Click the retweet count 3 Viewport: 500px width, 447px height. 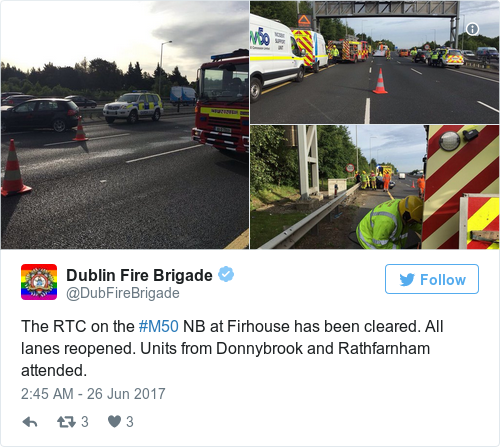[x=85, y=422]
